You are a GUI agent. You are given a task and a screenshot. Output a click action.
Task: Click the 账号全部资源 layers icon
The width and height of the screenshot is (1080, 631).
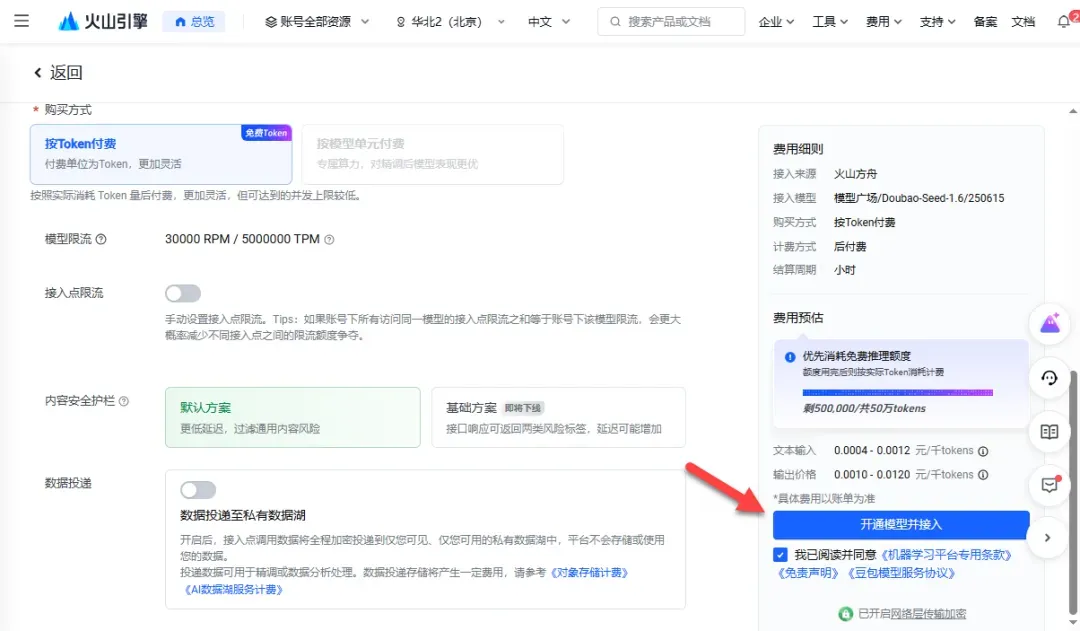click(x=271, y=22)
